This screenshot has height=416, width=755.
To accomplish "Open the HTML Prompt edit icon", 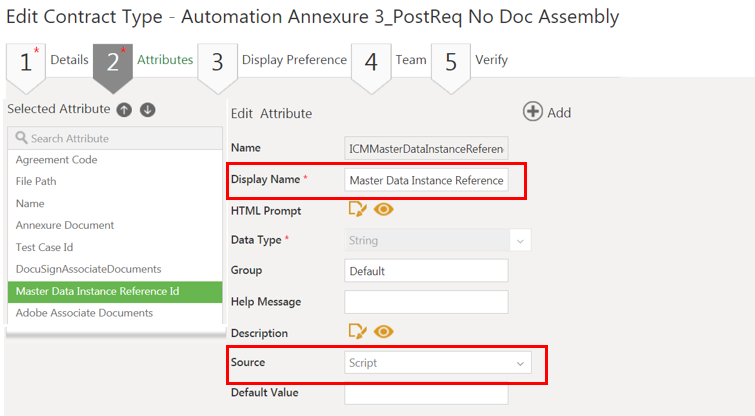I will [x=357, y=210].
